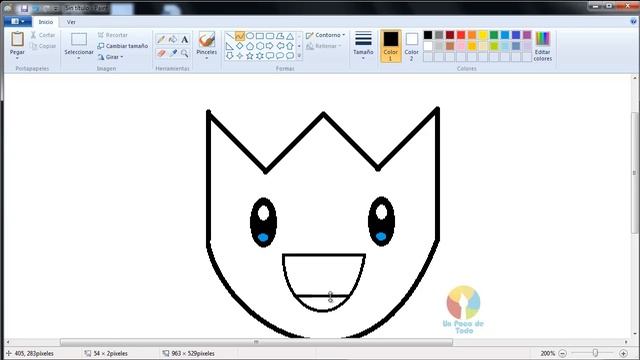The height and width of the screenshot is (360, 640).
Task: Choose the Curve shape
Action: [x=240, y=36]
